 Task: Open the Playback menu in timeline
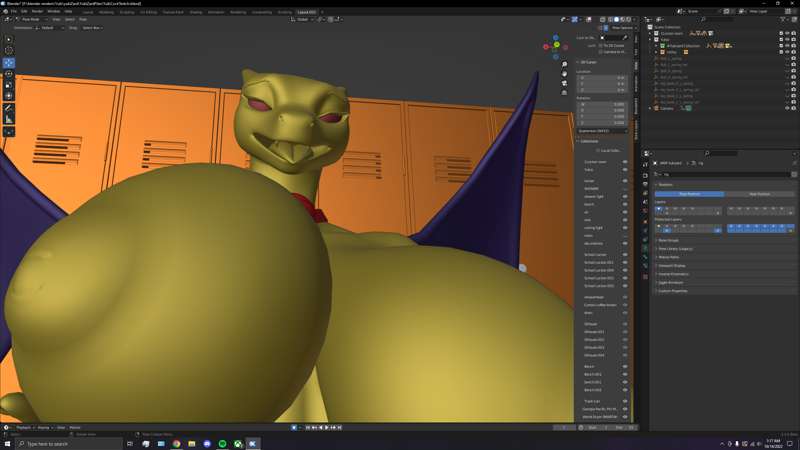24,428
